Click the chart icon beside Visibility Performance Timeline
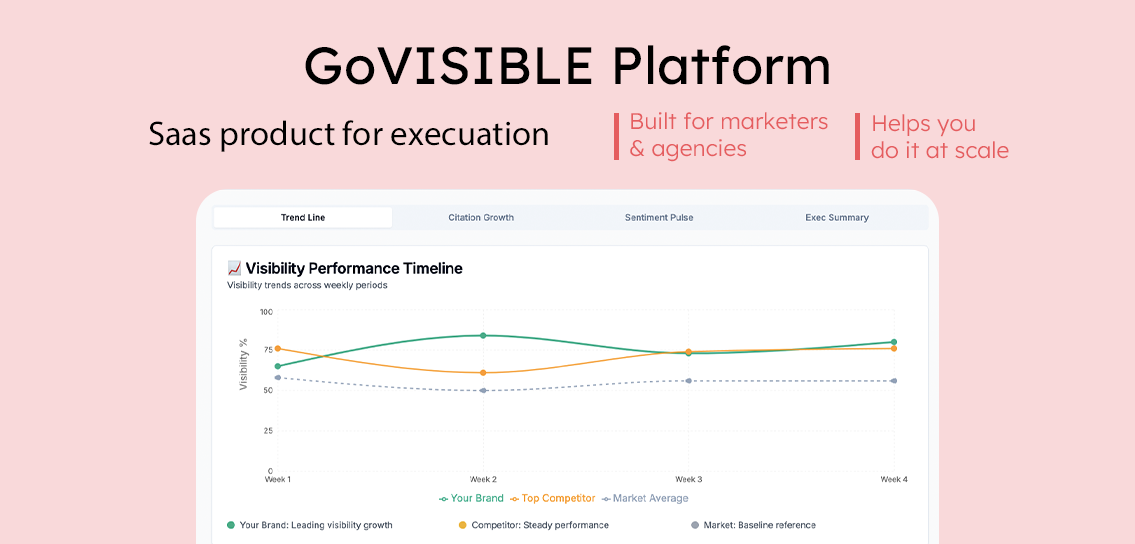 point(234,268)
